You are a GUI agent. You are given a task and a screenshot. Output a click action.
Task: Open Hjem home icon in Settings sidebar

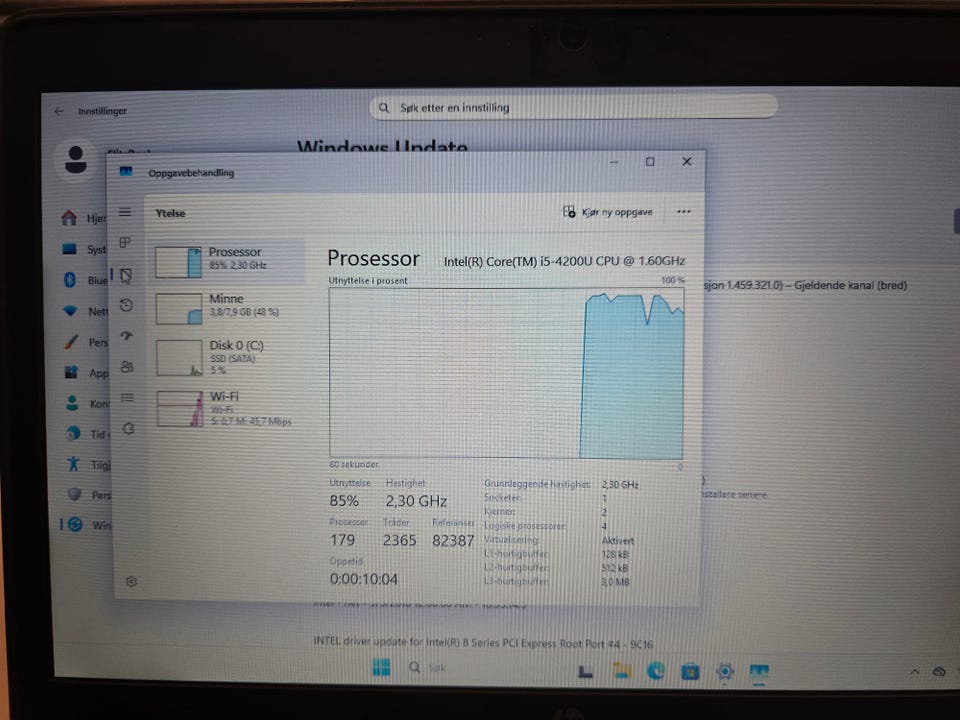[x=69, y=218]
